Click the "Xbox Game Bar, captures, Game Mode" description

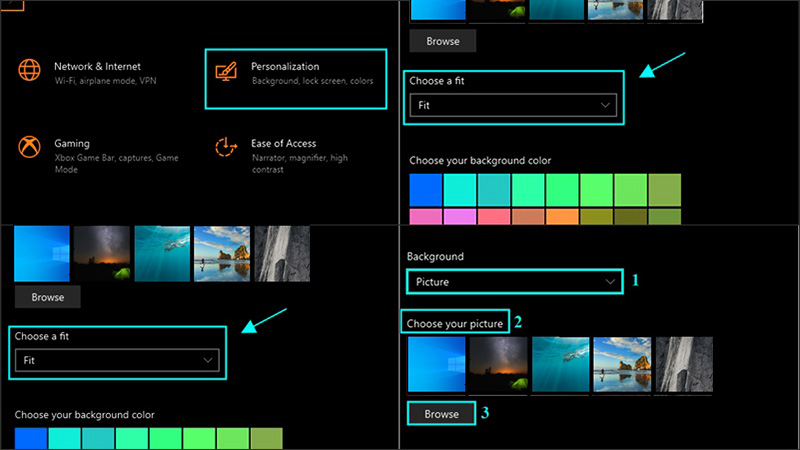[116, 163]
